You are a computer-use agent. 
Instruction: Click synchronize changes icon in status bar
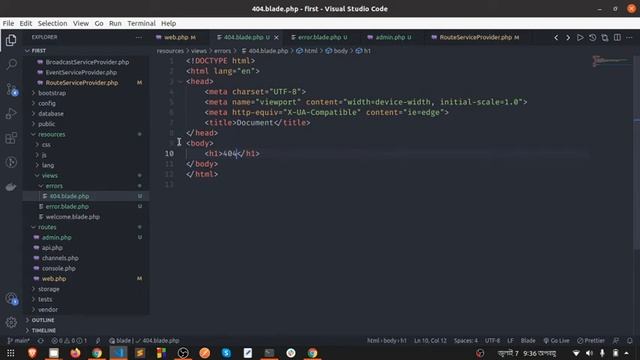(x=41, y=340)
